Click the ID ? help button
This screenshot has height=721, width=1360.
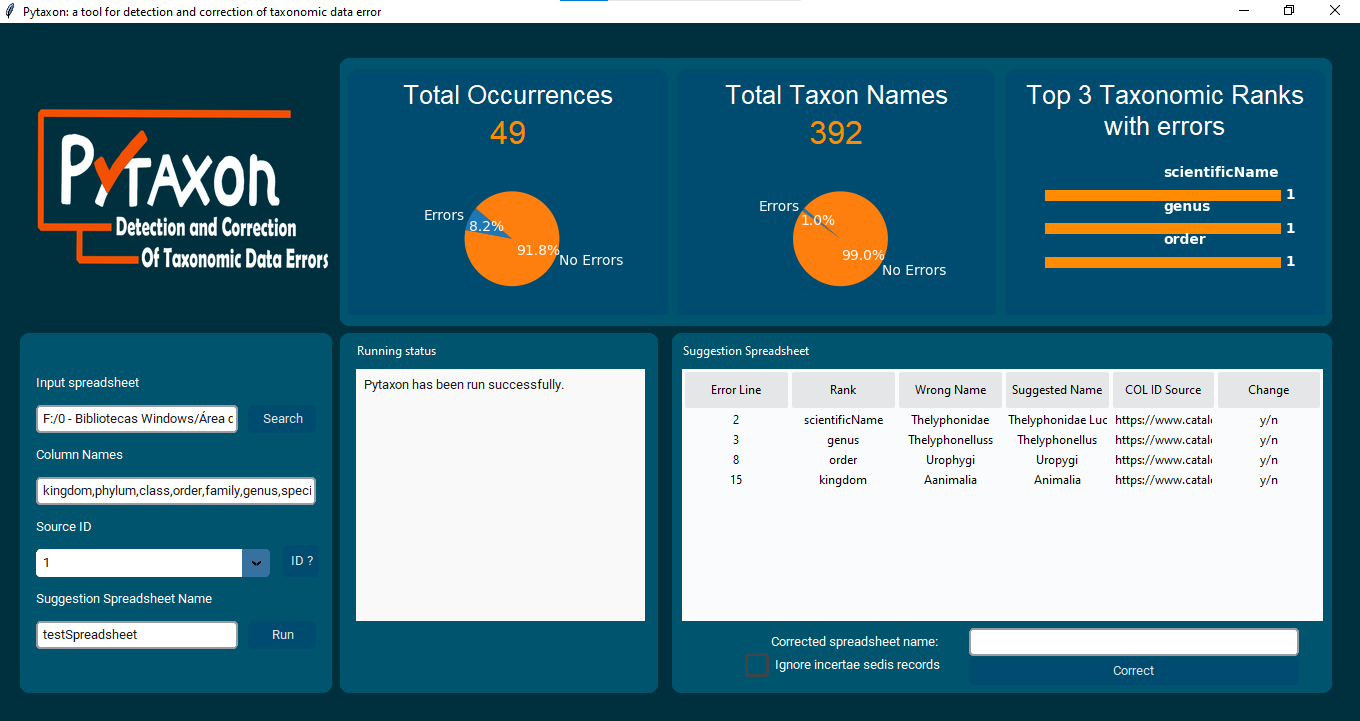301,561
